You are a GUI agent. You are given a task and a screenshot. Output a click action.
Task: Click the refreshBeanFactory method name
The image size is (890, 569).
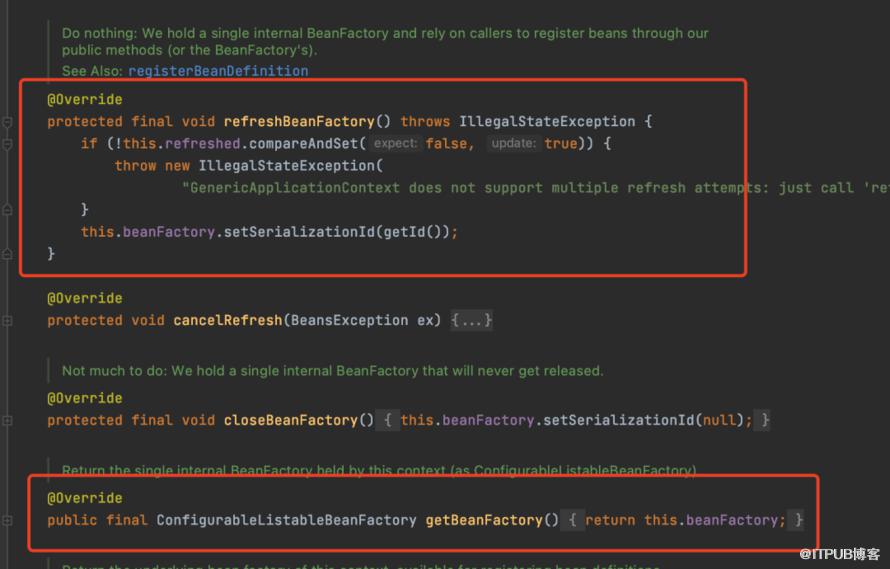299,122
